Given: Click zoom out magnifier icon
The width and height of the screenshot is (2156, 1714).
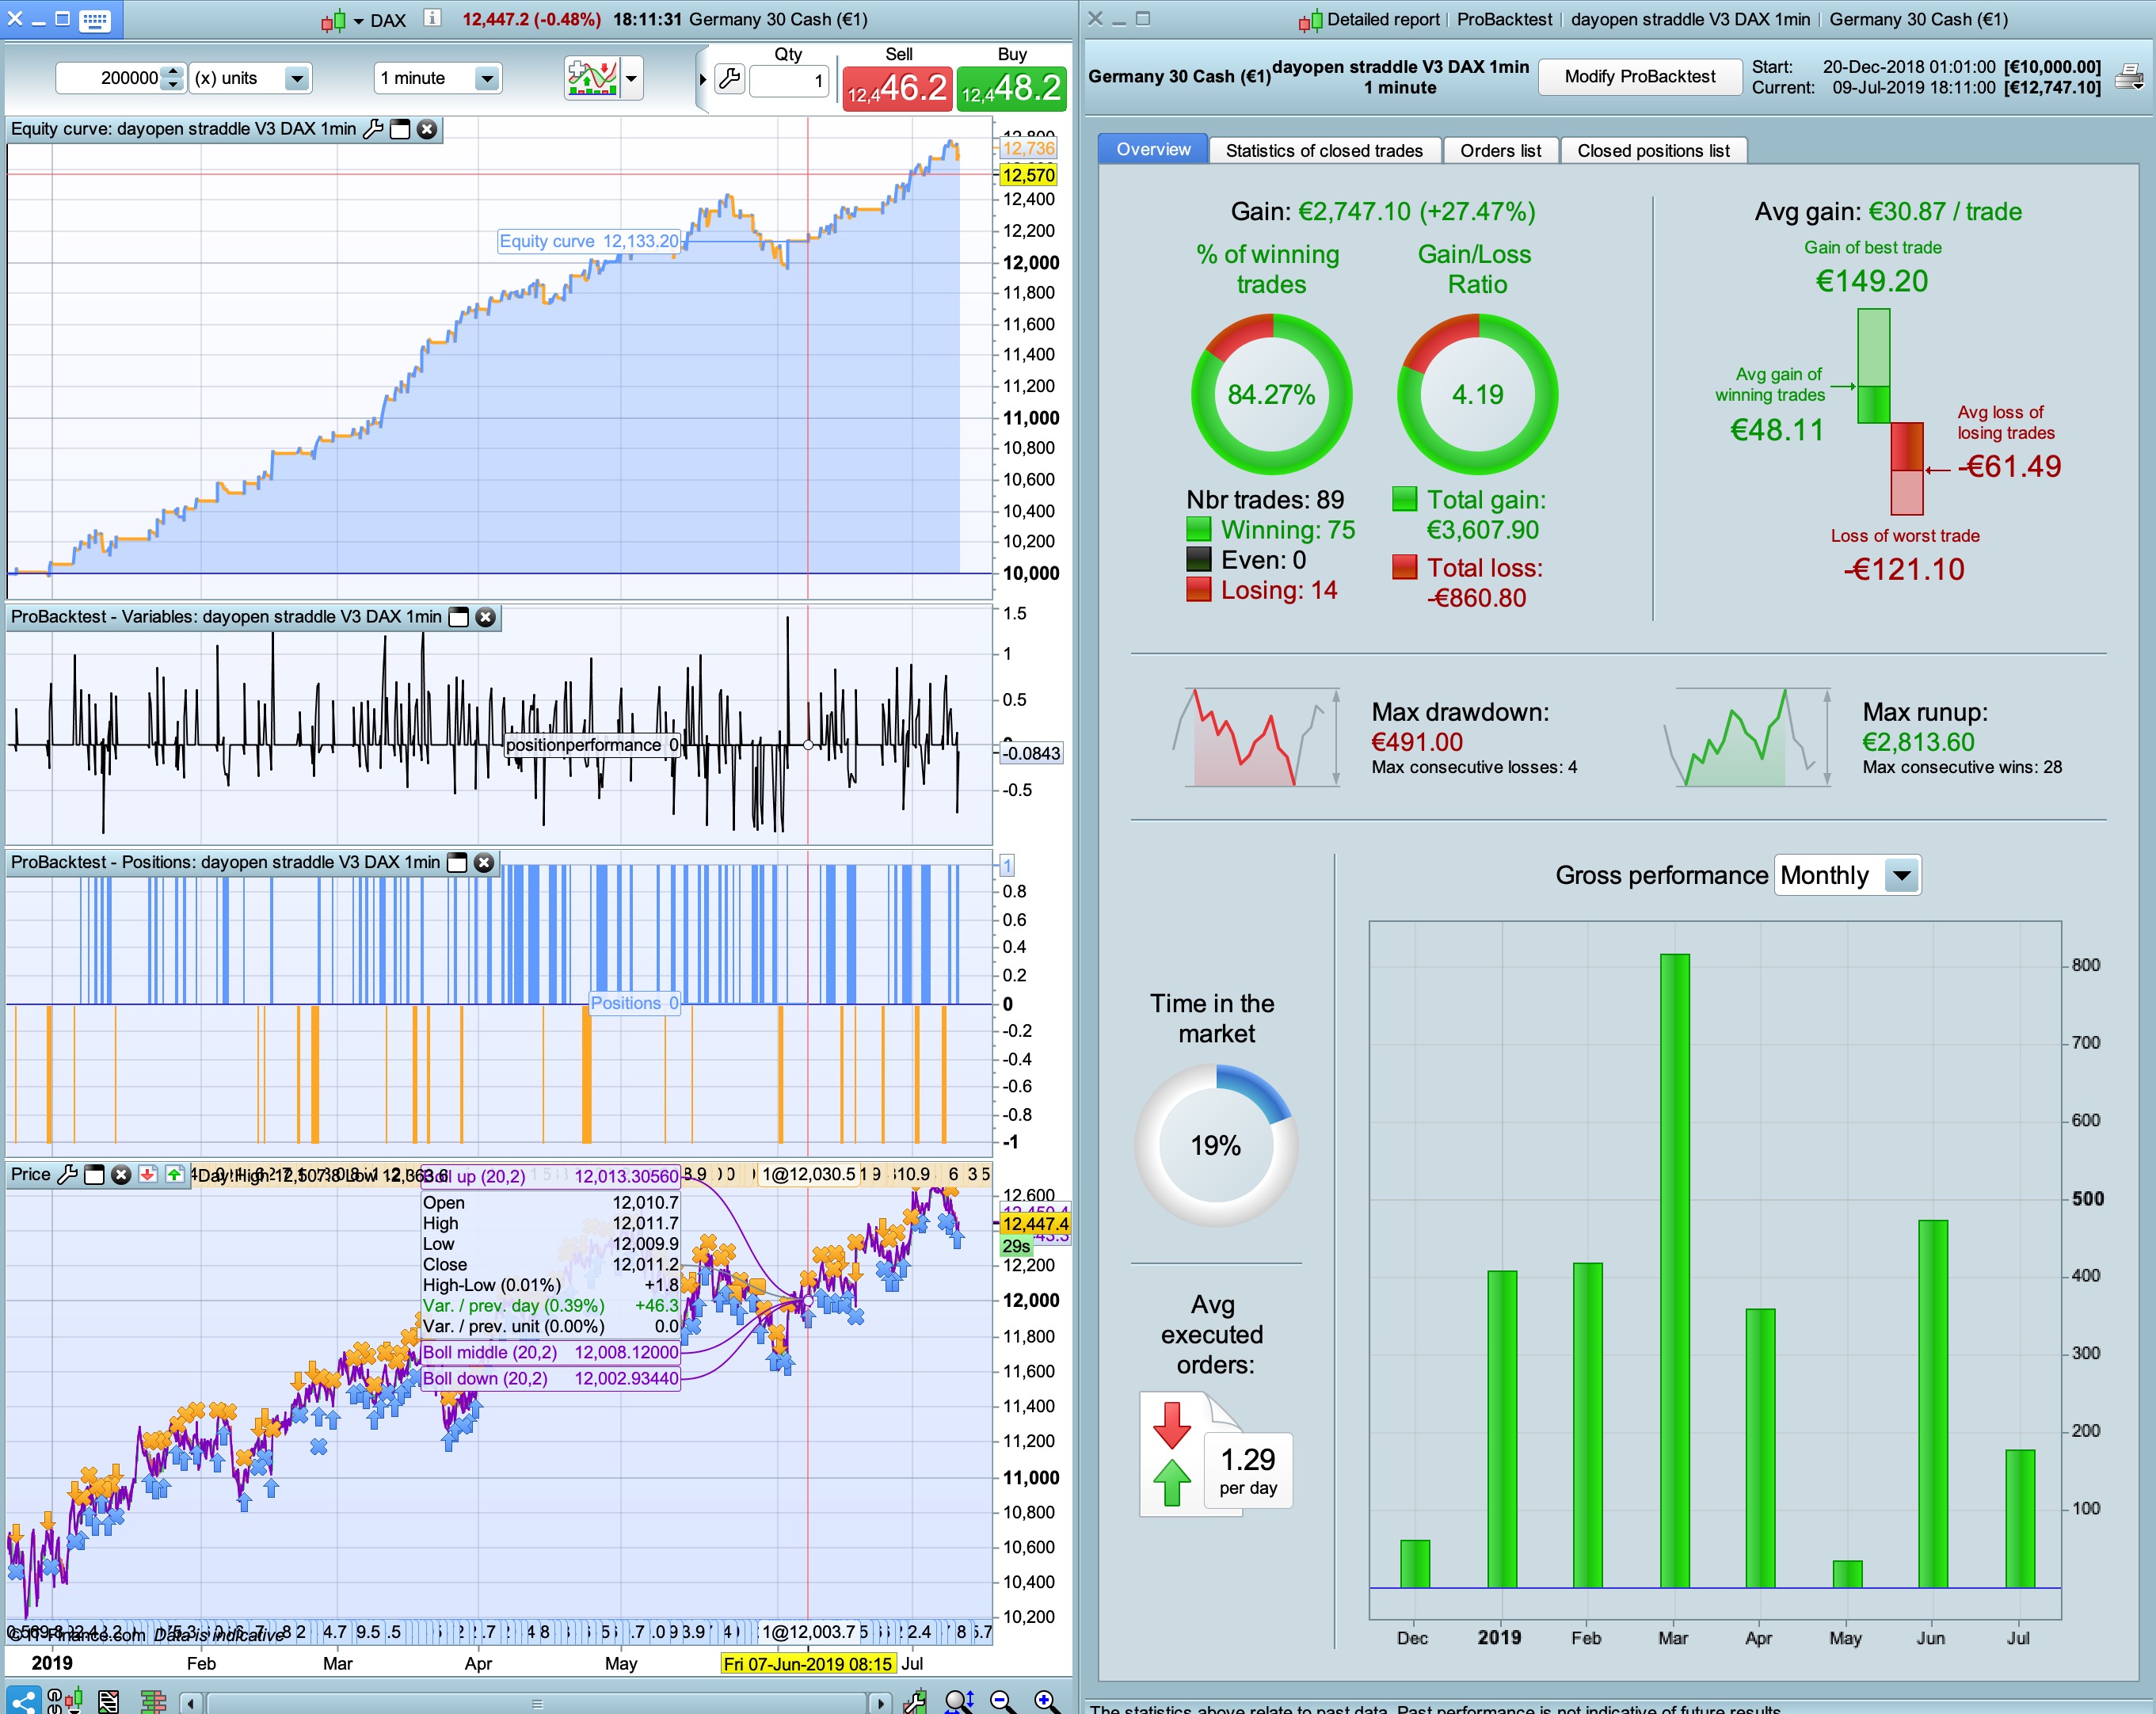Looking at the screenshot, I should coord(1001,1699).
